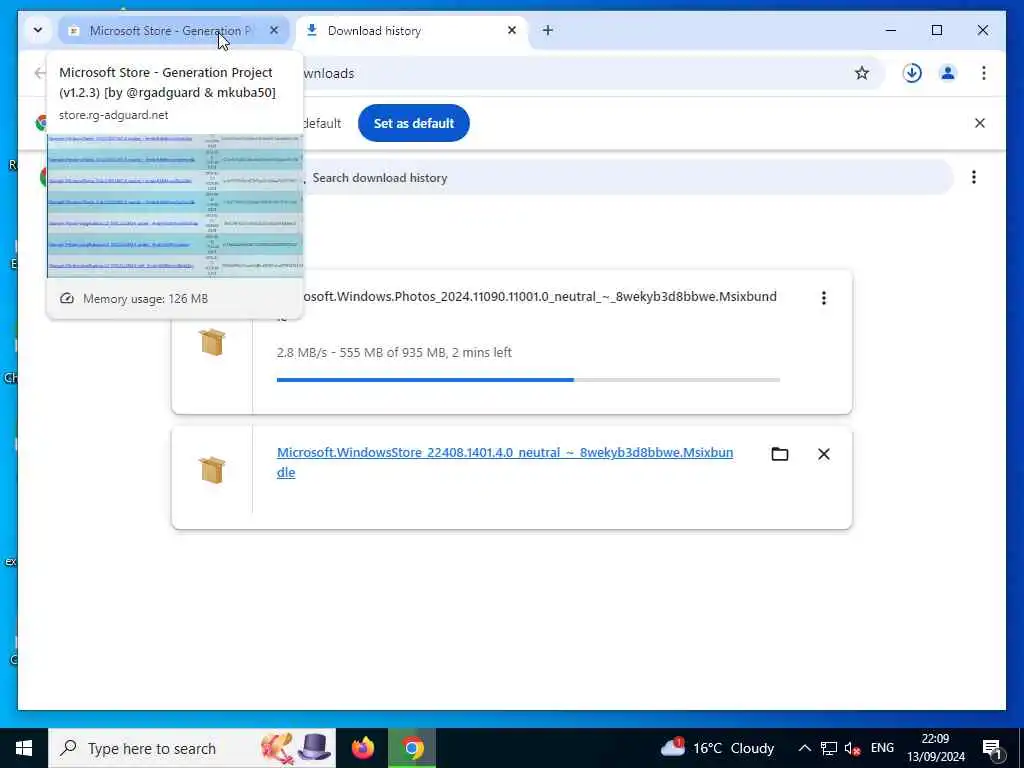
Task: Click the Photos download progress bar
Action: (x=528, y=379)
